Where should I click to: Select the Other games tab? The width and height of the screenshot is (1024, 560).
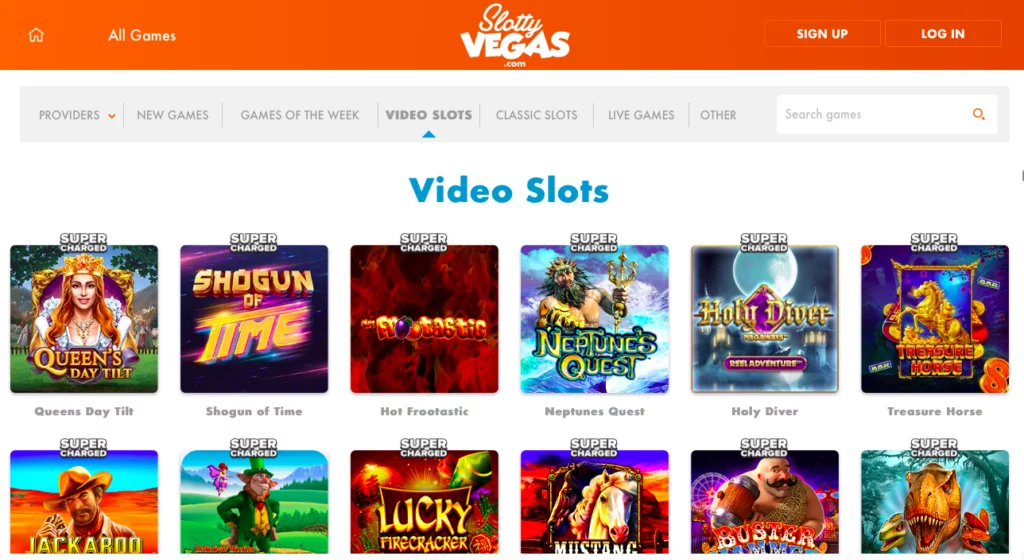pos(718,115)
